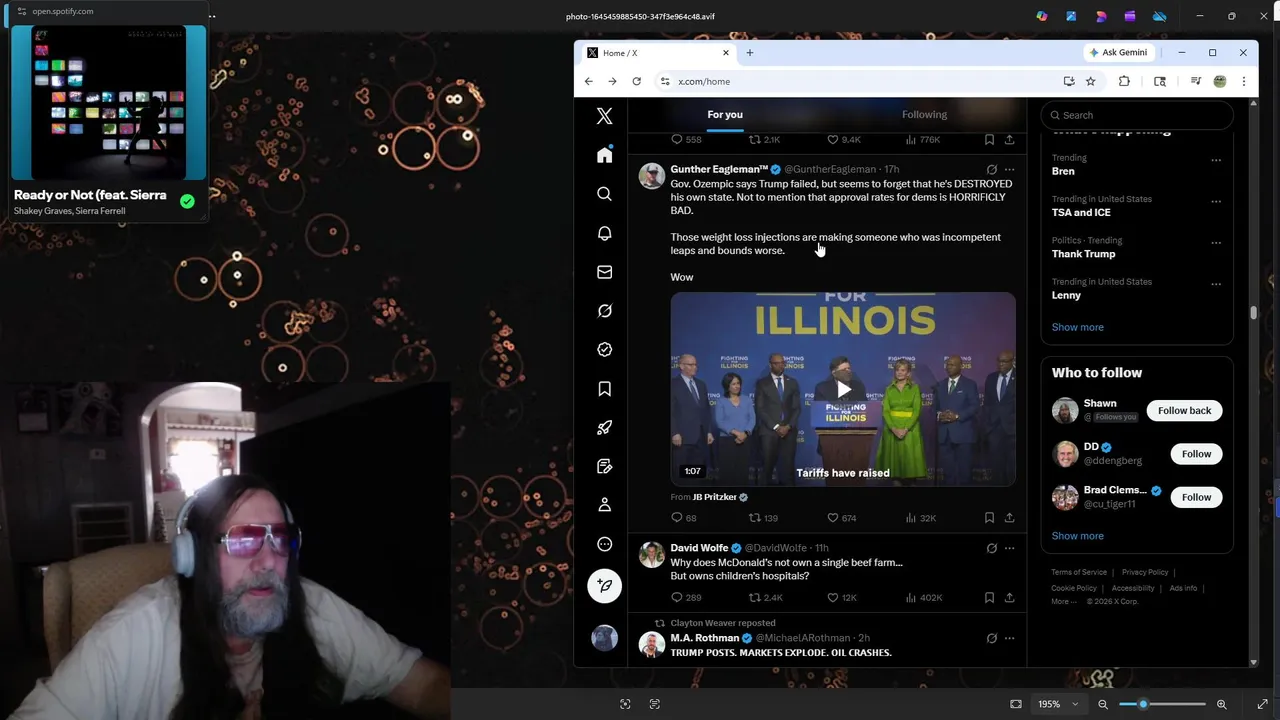This screenshot has height=720, width=1280.
Task: Click the Post feather compose button
Action: tap(604, 586)
